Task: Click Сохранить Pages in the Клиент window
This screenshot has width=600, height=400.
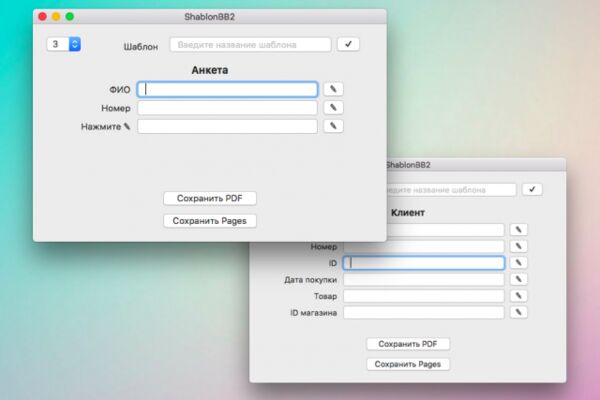Action: coord(408,364)
